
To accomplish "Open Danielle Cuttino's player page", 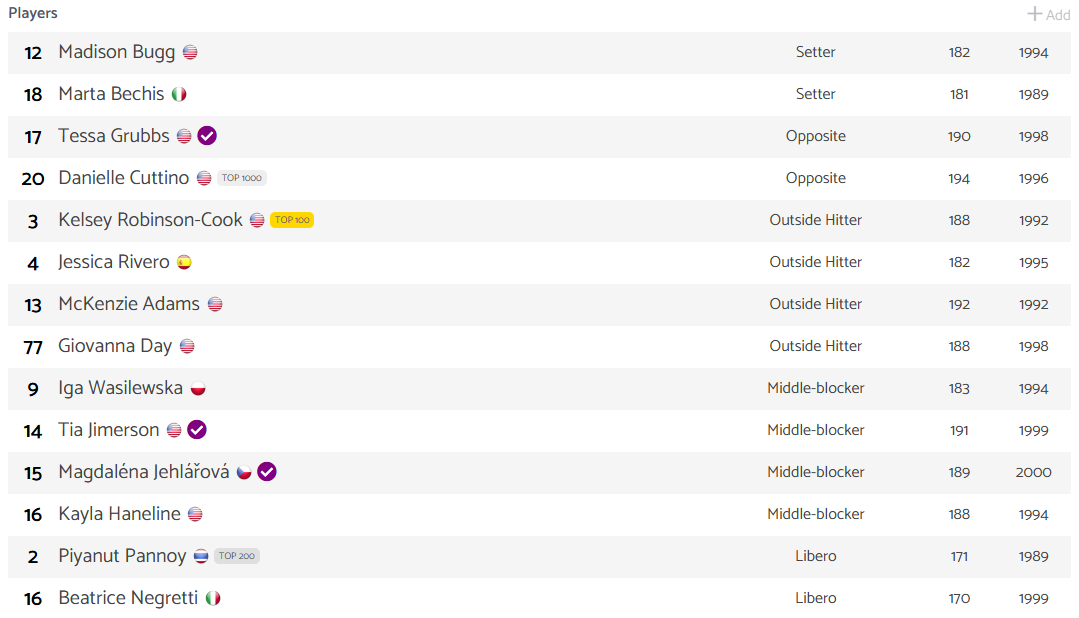I will (x=123, y=178).
